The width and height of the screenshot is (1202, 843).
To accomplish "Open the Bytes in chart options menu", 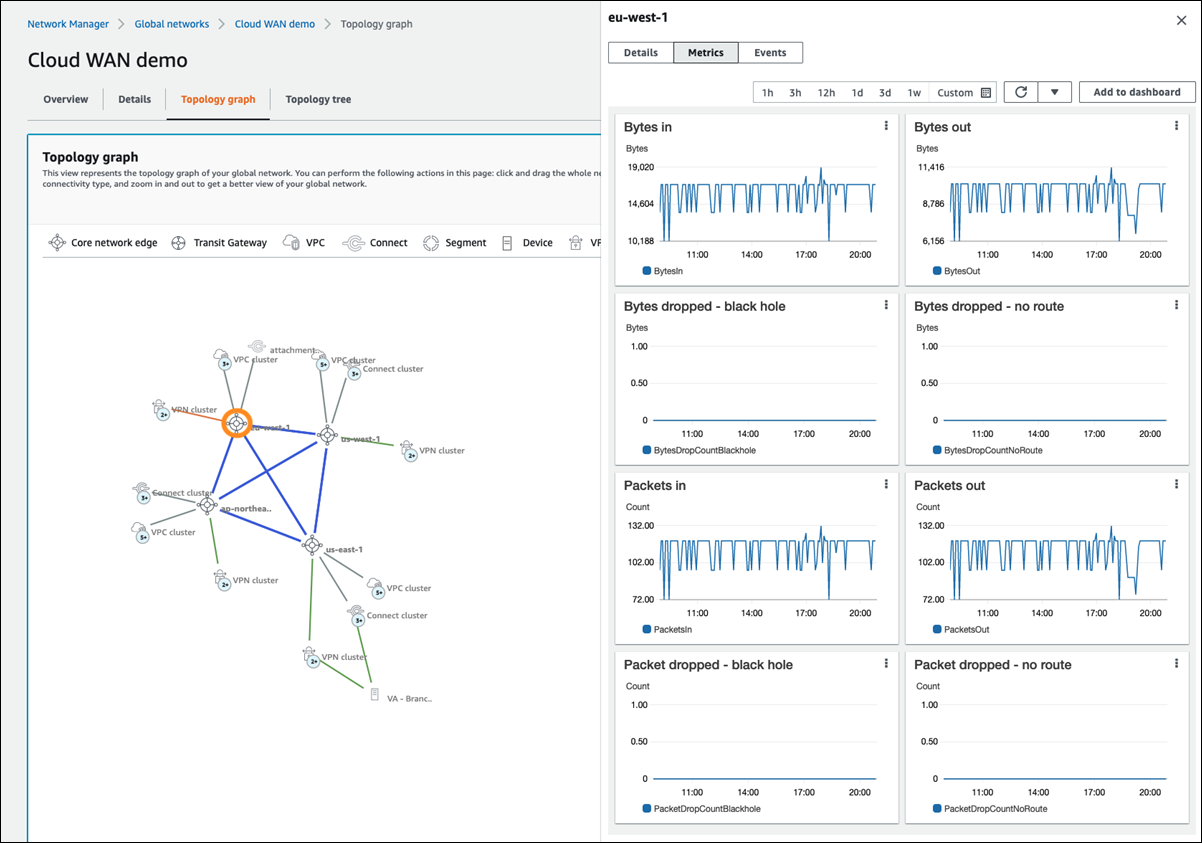I will 885,125.
